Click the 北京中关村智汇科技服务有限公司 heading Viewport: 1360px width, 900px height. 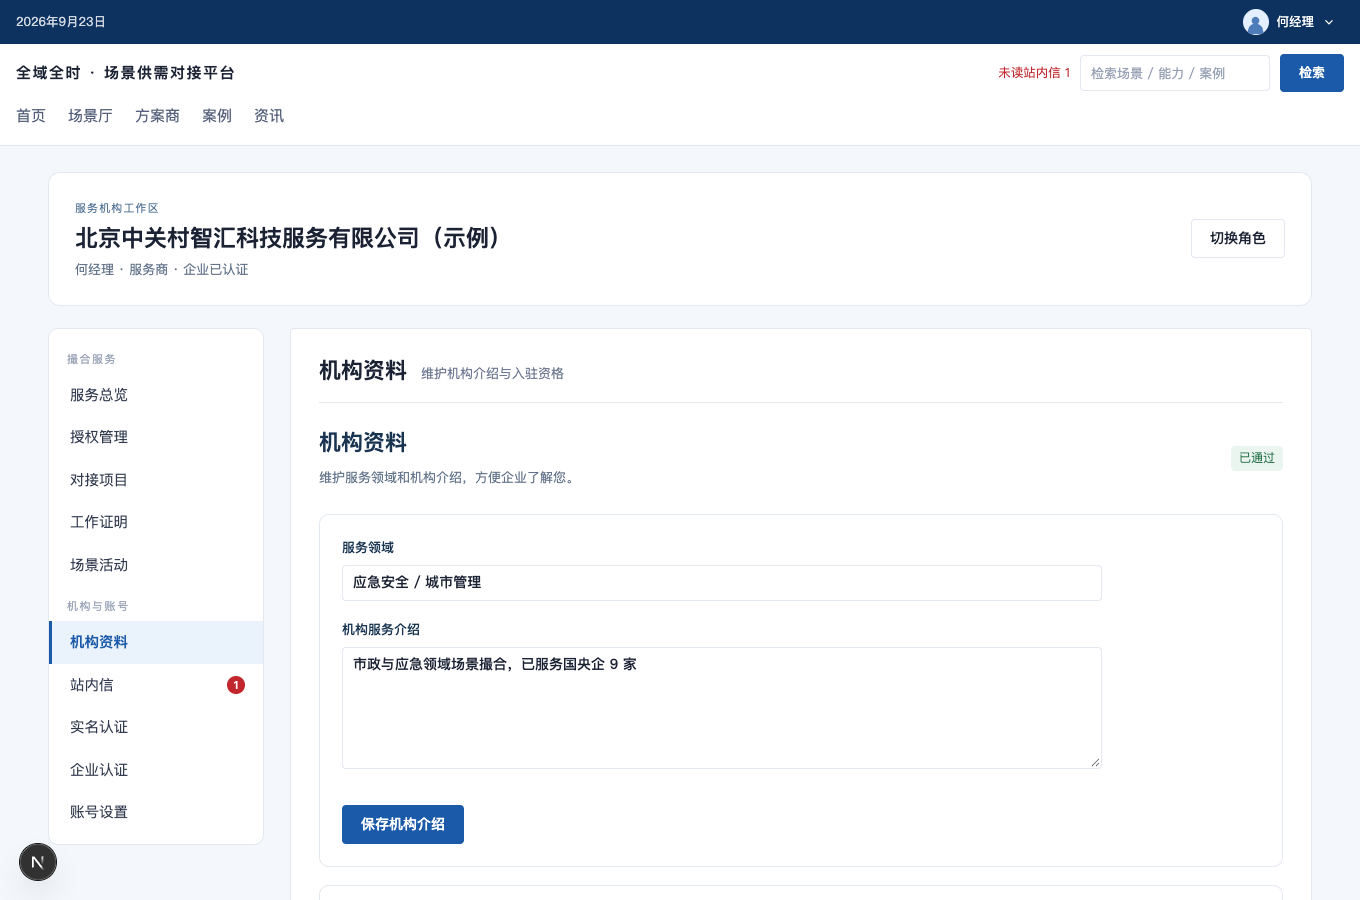tap(288, 238)
